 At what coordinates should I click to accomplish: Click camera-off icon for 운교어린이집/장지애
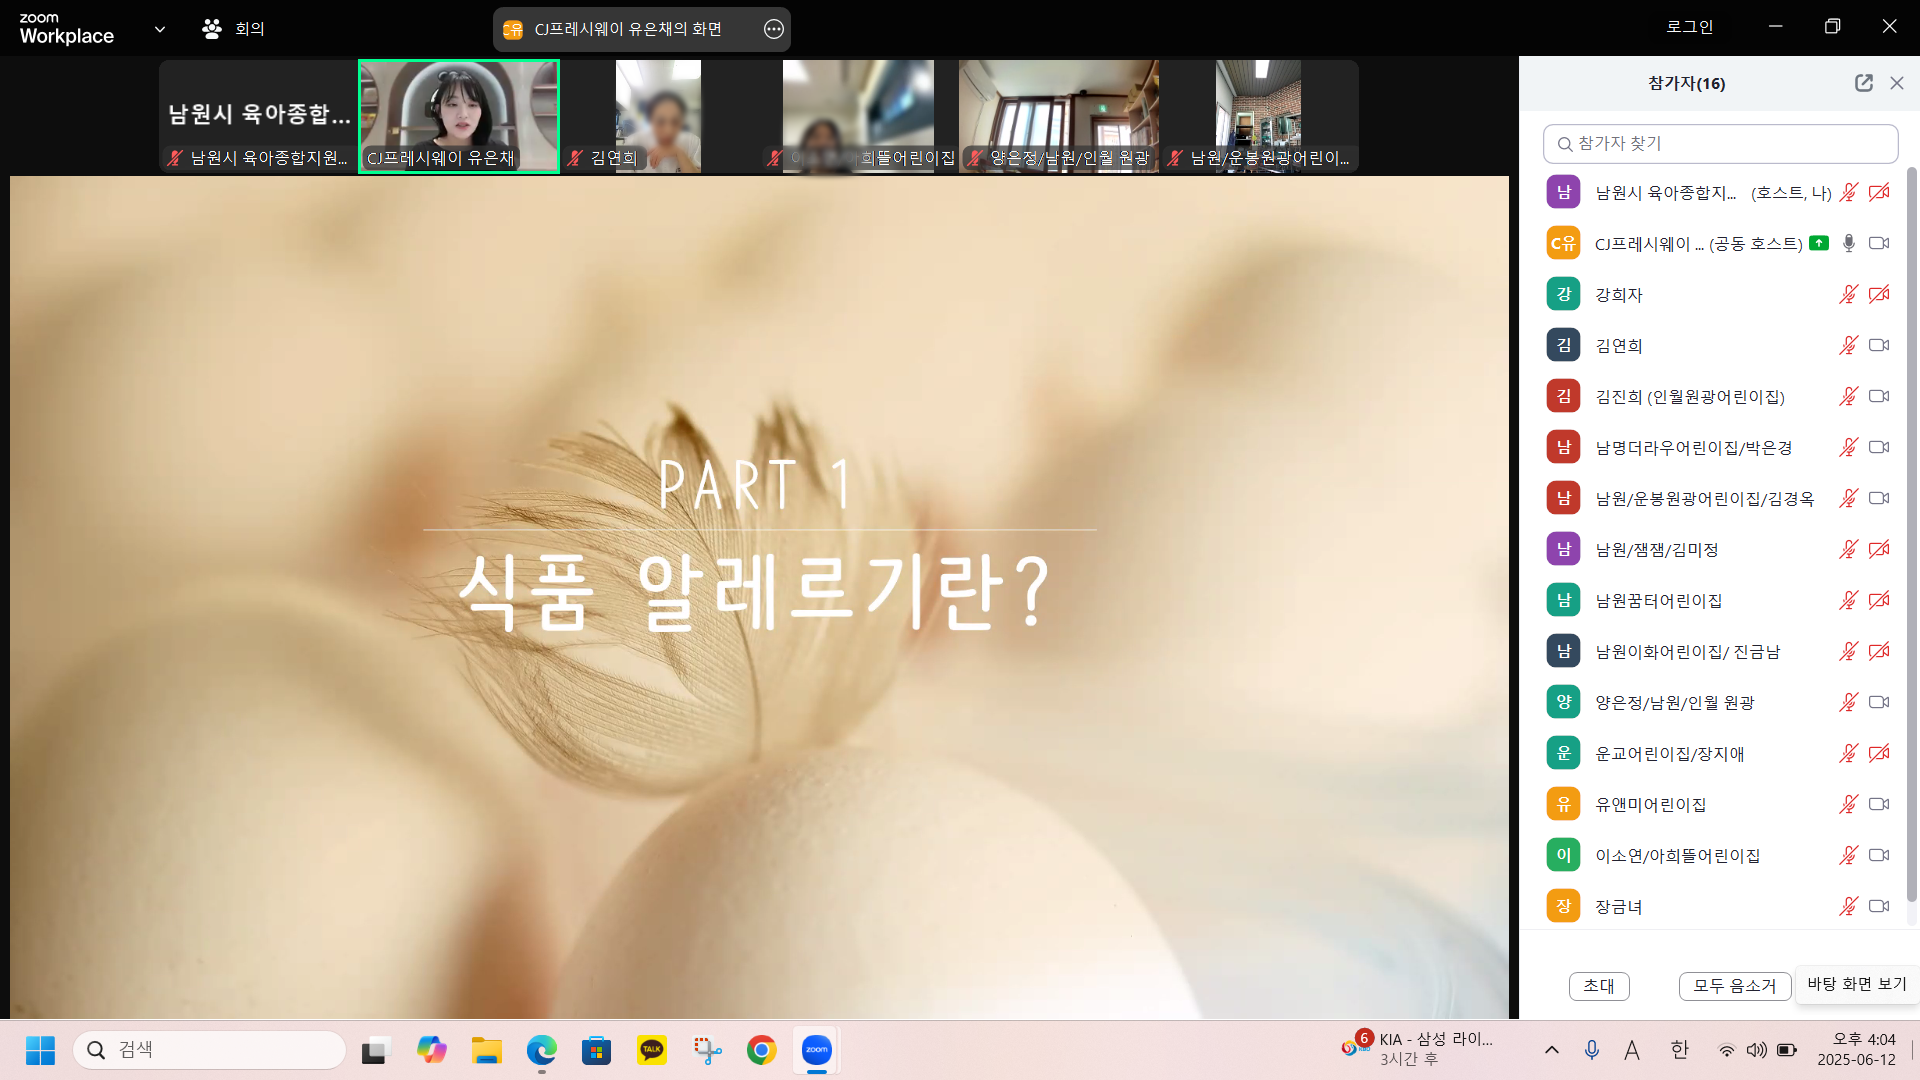tap(1879, 754)
